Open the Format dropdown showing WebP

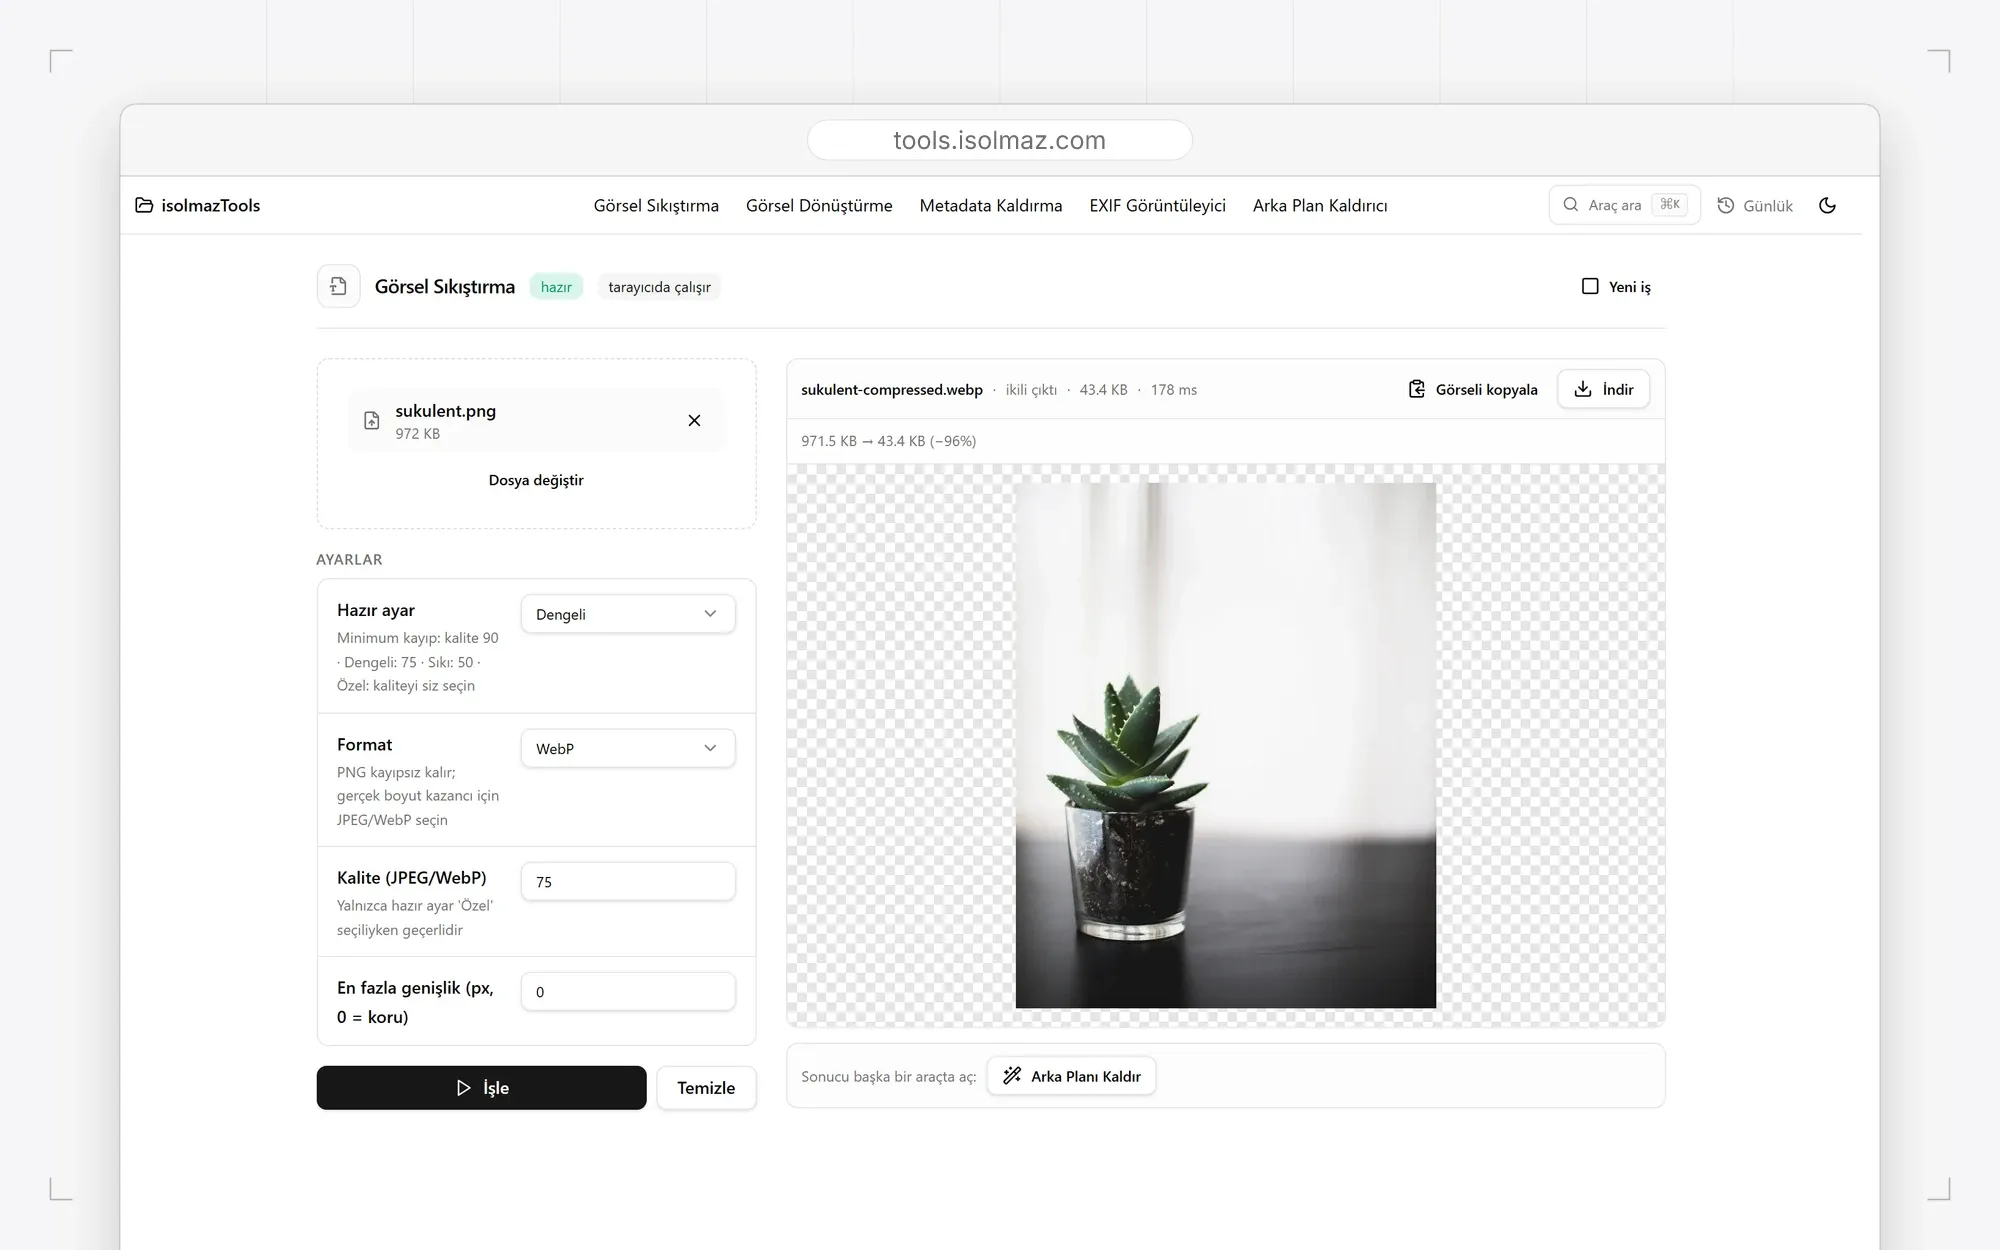[x=628, y=748]
